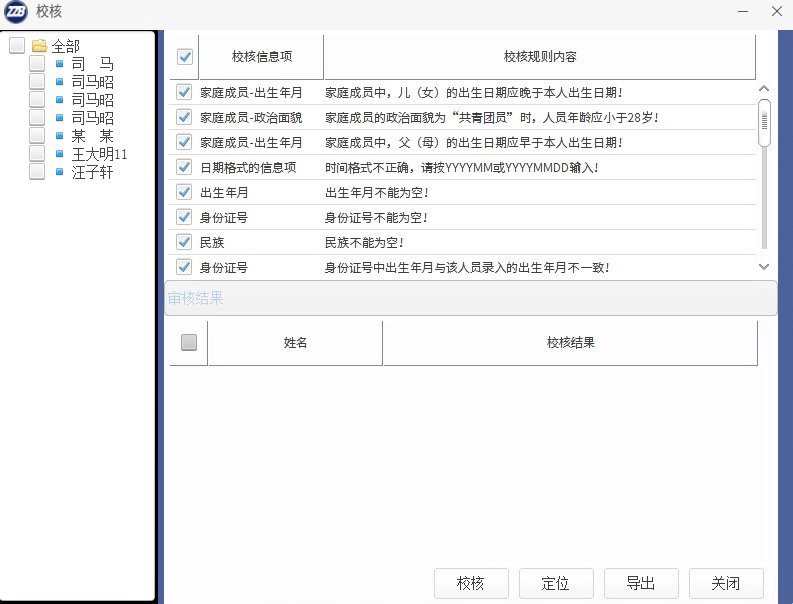The height and width of the screenshot is (604, 793).
Task: Click the 校核信息项 column header
Action: click(261, 57)
